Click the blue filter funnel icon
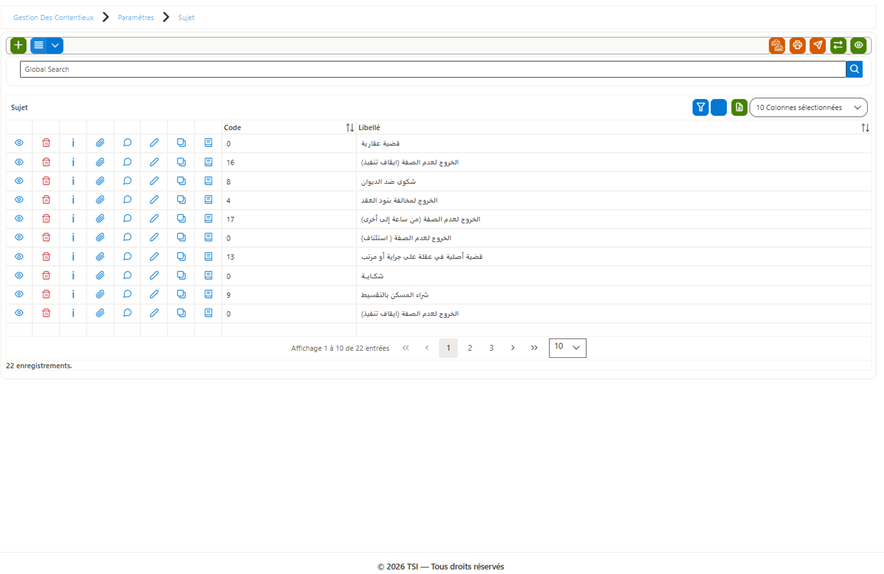 coord(700,107)
